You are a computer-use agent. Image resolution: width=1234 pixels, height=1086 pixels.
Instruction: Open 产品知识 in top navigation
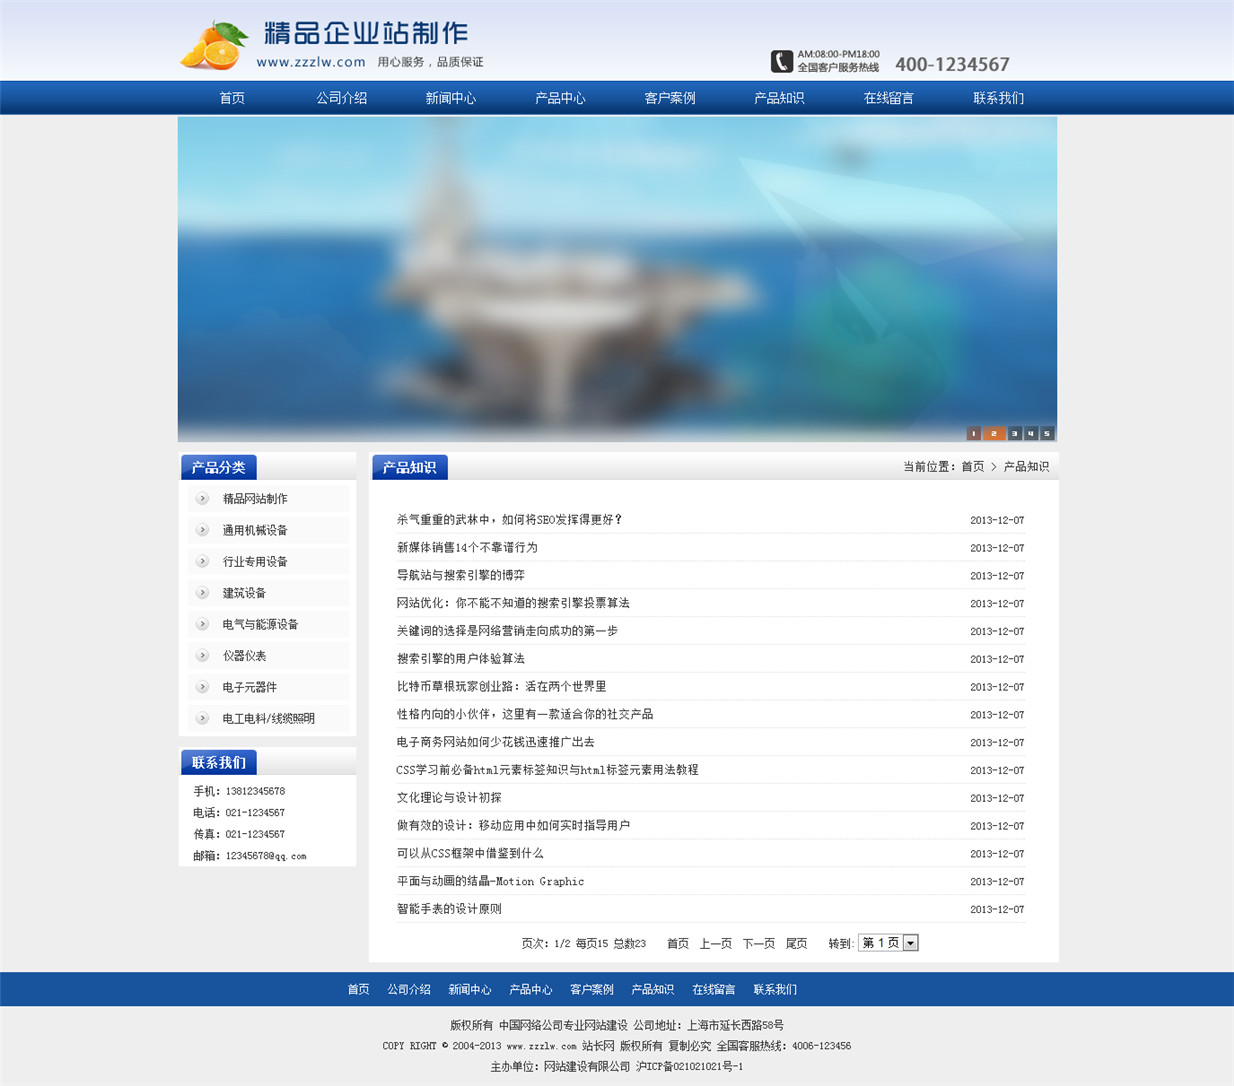(779, 98)
